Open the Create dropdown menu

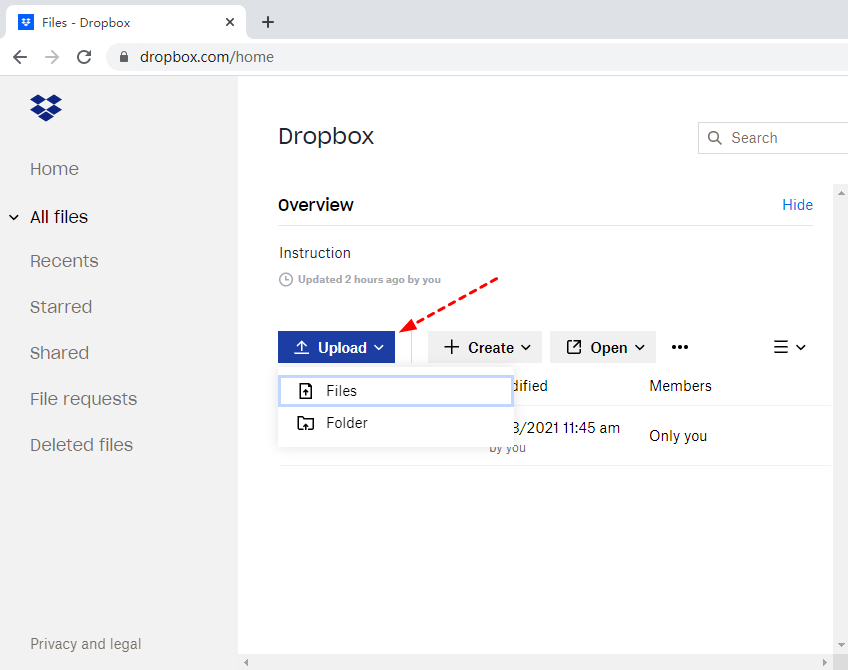pyautogui.click(x=486, y=347)
